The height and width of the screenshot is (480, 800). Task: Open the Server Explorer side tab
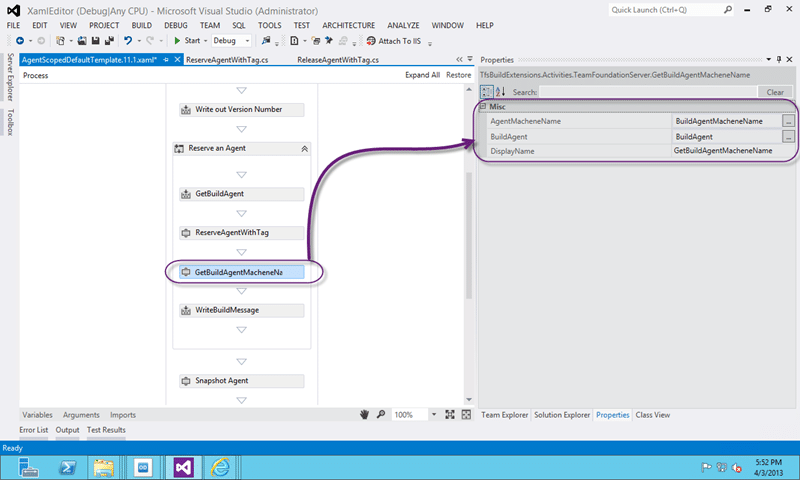pyautogui.click(x=10, y=77)
